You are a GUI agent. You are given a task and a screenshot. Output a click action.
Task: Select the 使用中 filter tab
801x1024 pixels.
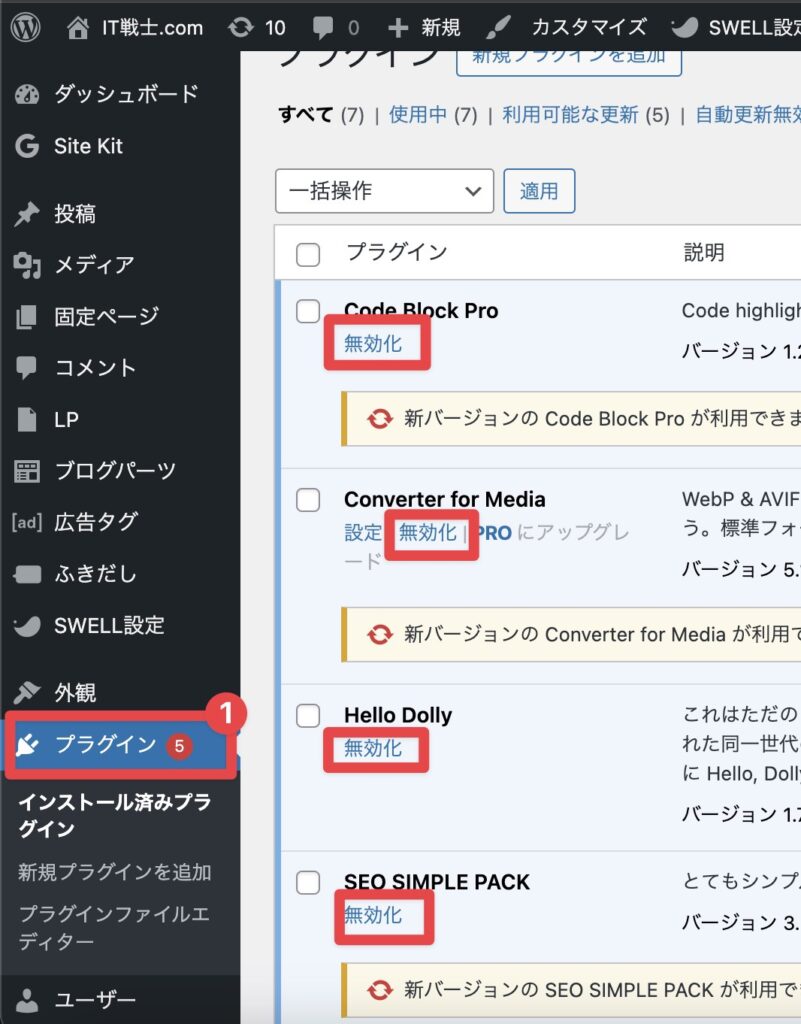pos(418,115)
